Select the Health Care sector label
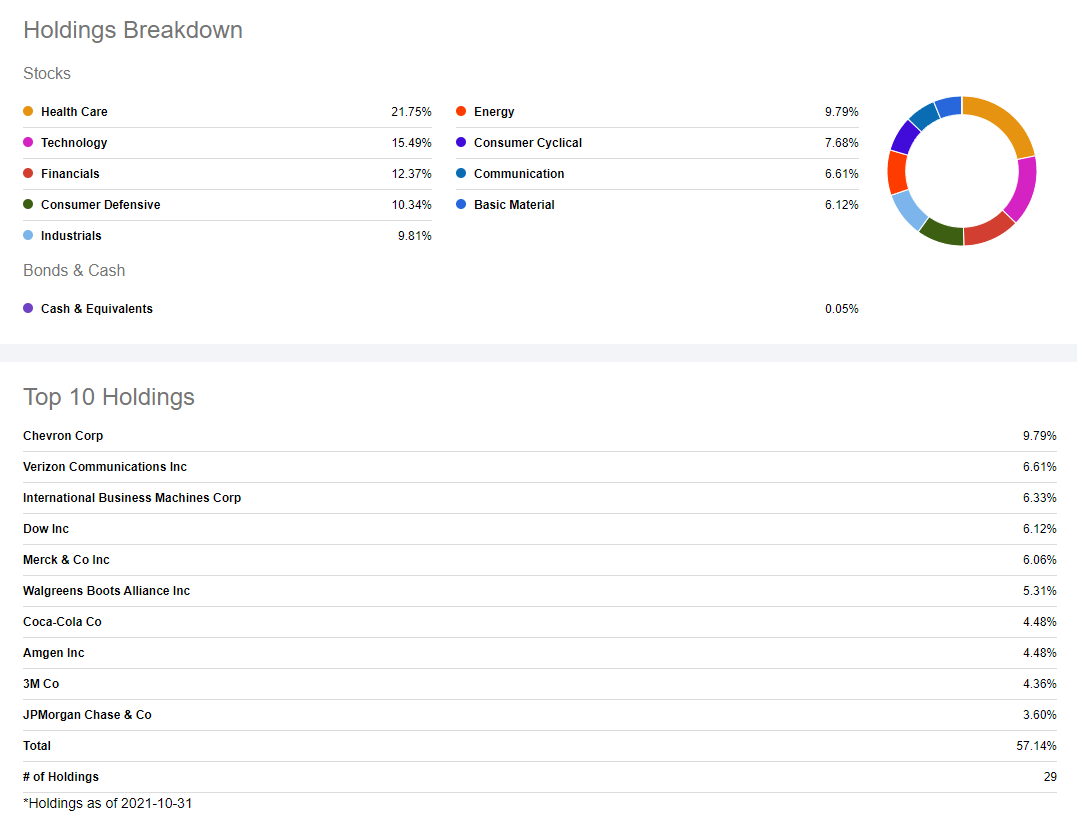Screen dimensions: 1077x827 coord(74,112)
